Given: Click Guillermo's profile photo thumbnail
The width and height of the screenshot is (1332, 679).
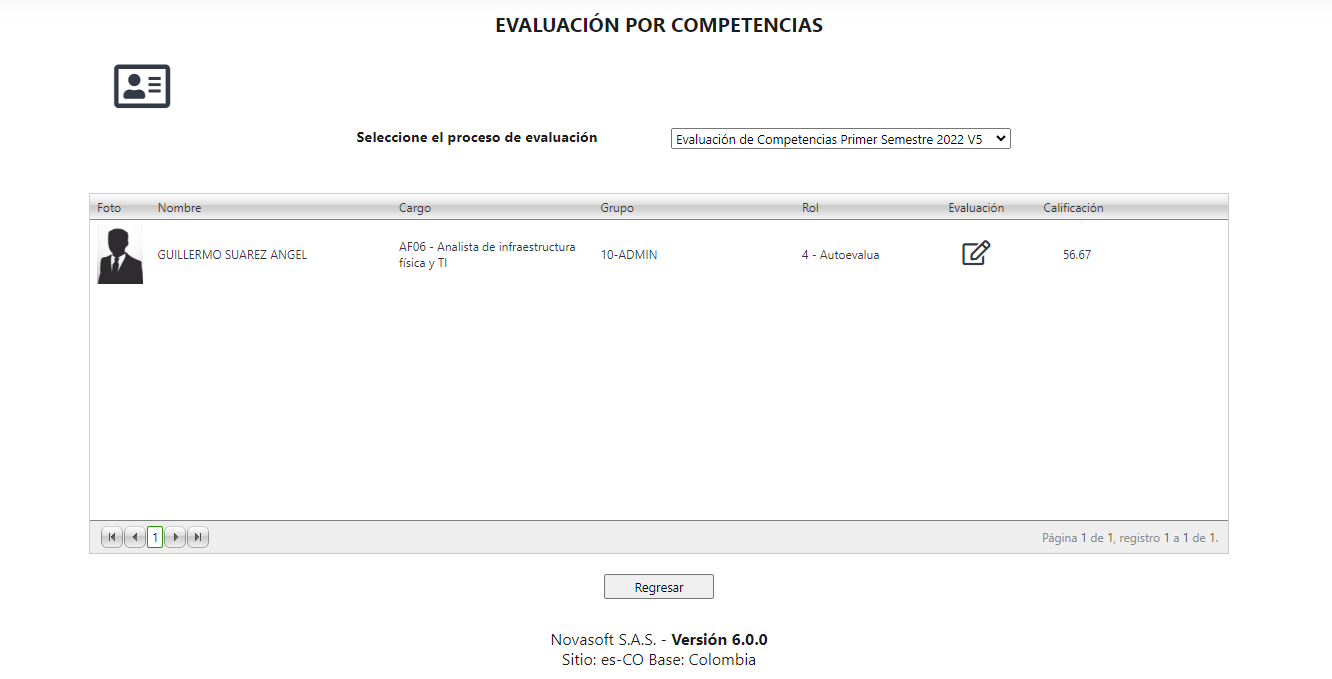Looking at the screenshot, I should pyautogui.click(x=119, y=253).
